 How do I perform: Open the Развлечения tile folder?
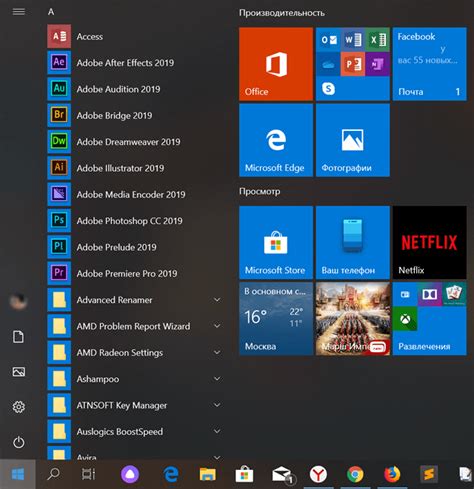click(x=429, y=319)
